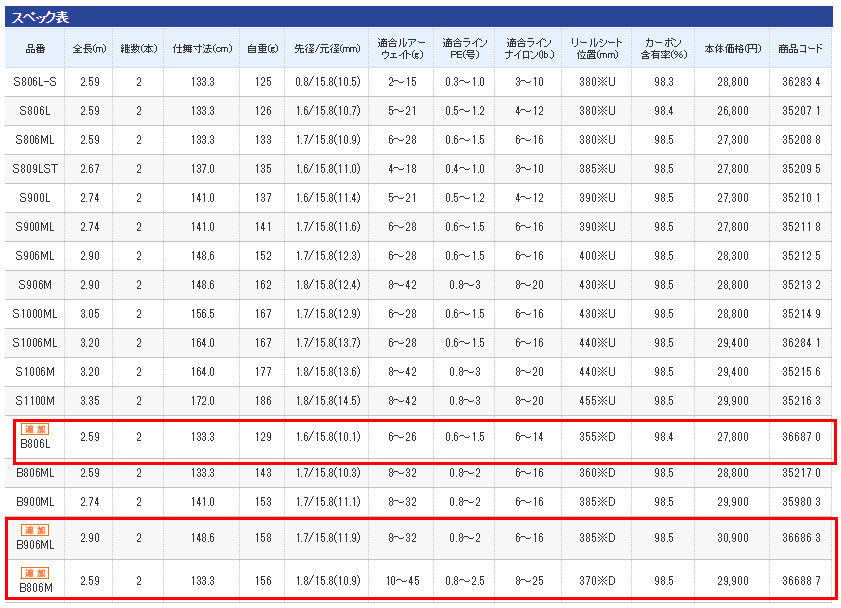The image size is (841, 608).
Task: Select the リールシート位置(mm) column header
Action: 597,48
